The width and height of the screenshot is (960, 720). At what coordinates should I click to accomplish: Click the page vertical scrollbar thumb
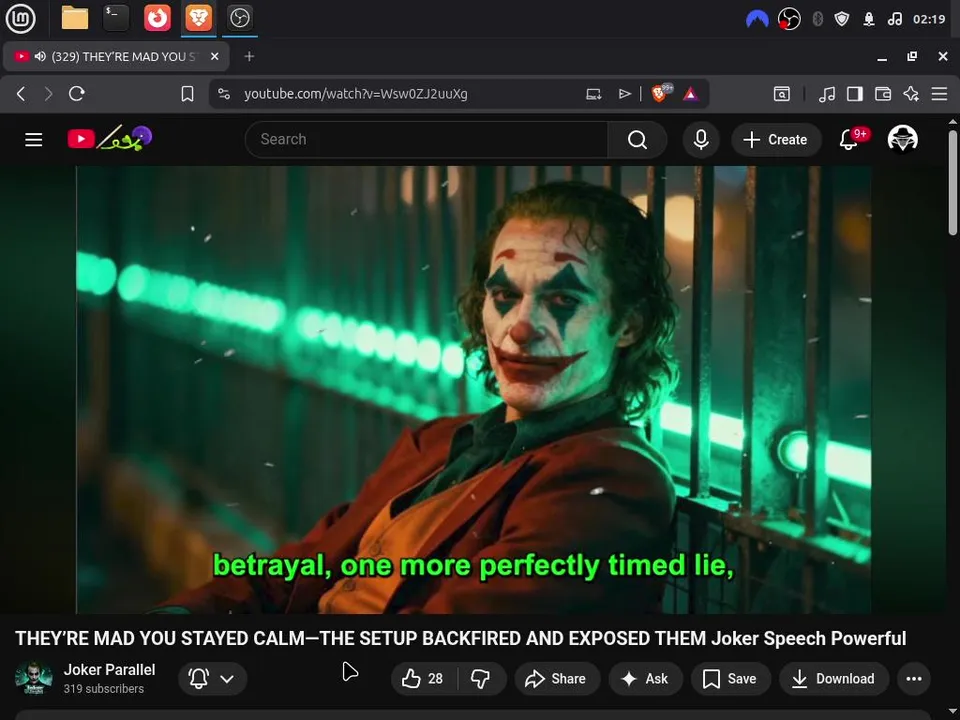click(x=953, y=182)
